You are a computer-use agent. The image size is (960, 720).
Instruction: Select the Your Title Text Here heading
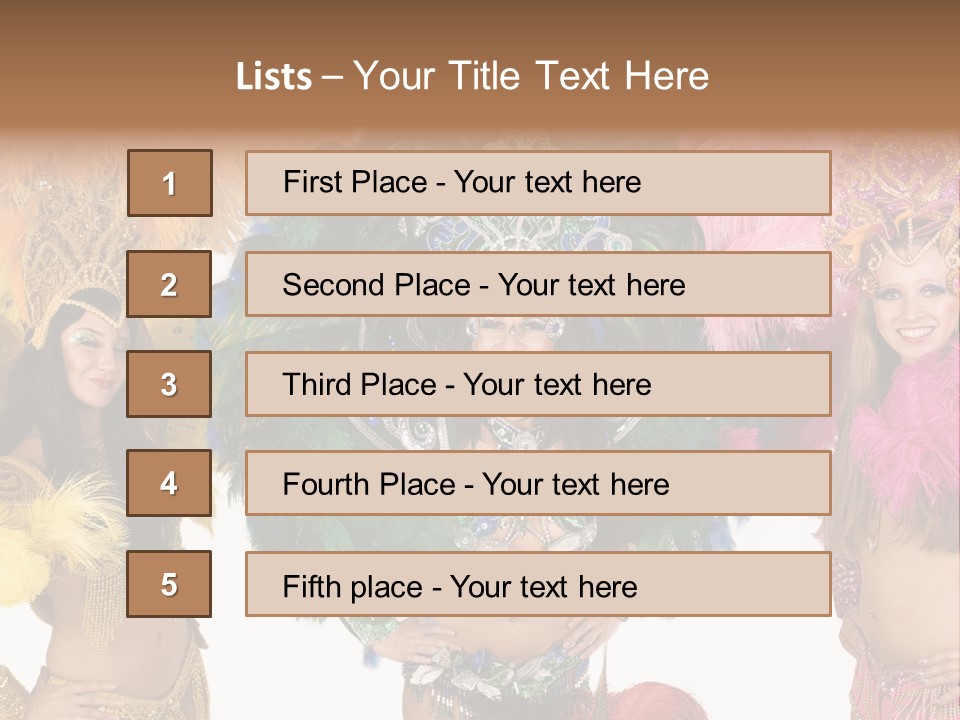coord(531,76)
